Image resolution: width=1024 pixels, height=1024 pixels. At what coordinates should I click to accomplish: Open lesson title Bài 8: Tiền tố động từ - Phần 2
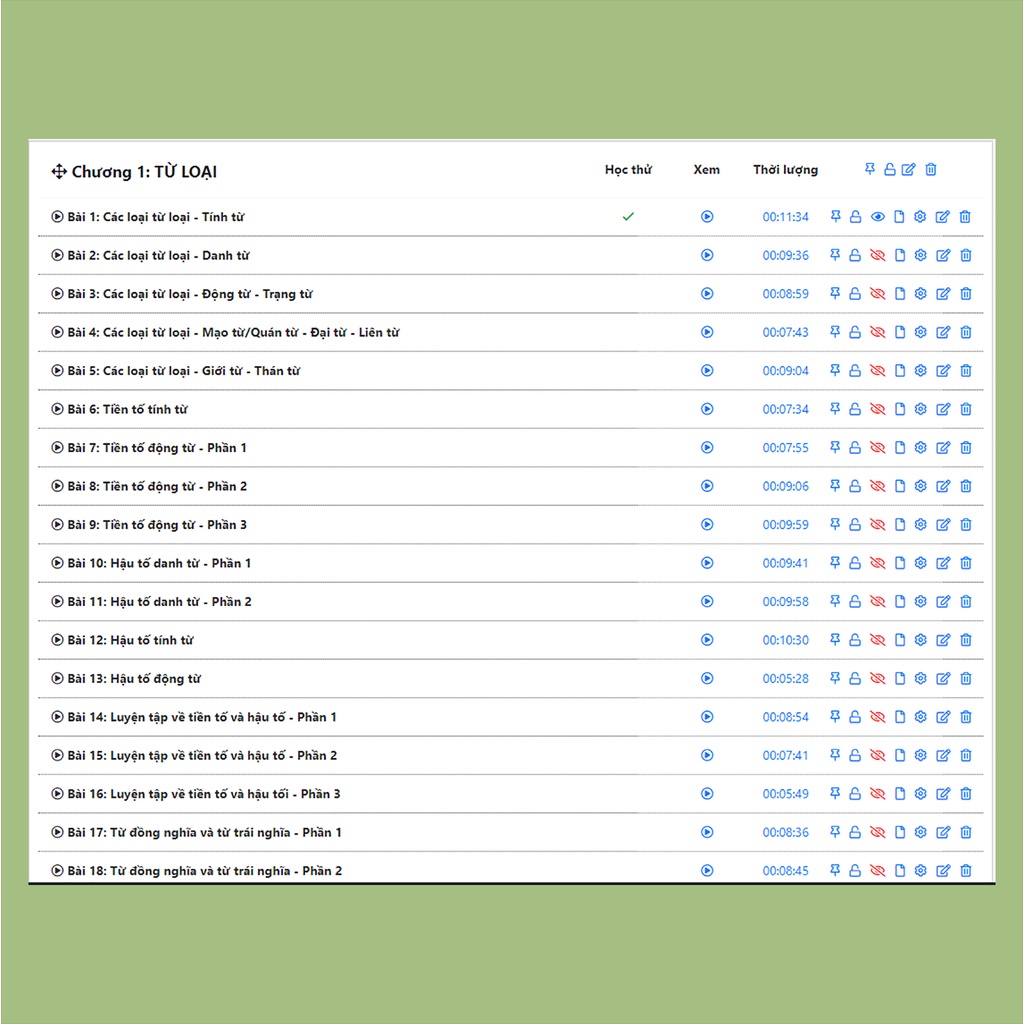point(157,486)
